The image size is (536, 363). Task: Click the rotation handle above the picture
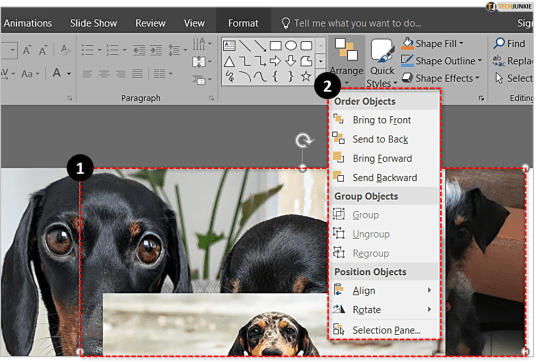tap(303, 140)
